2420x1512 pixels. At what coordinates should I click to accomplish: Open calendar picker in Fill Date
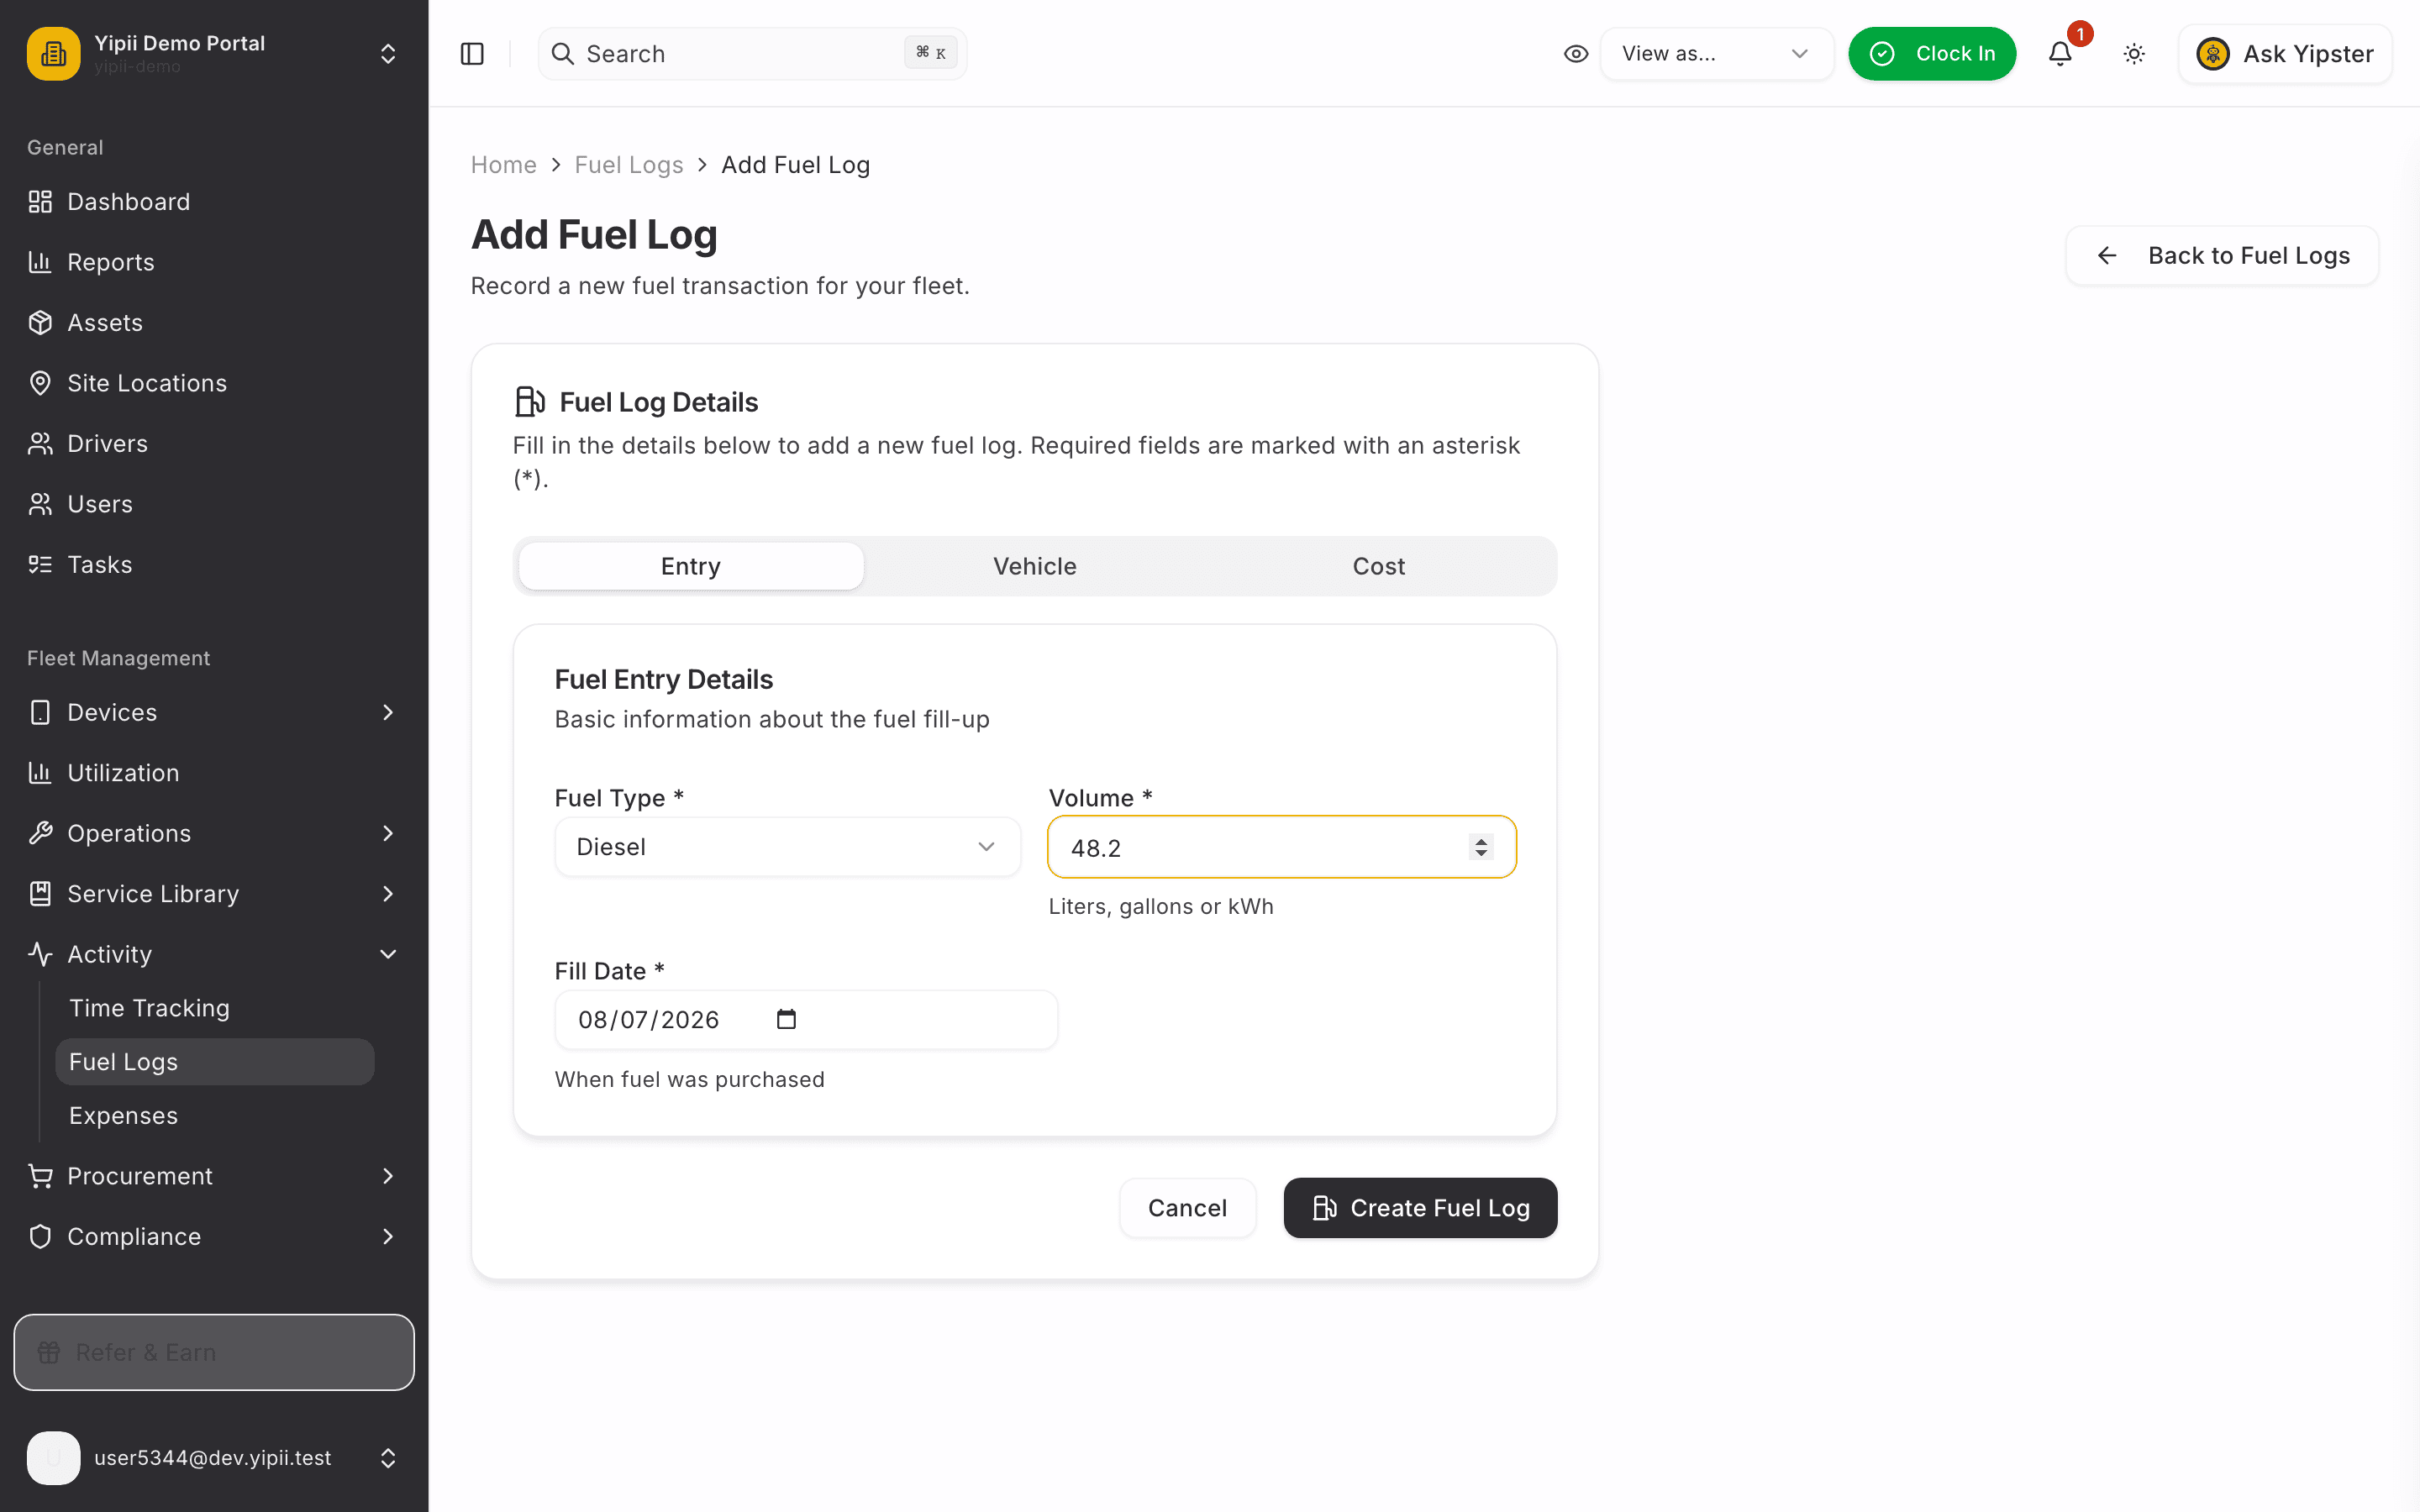click(x=786, y=1019)
